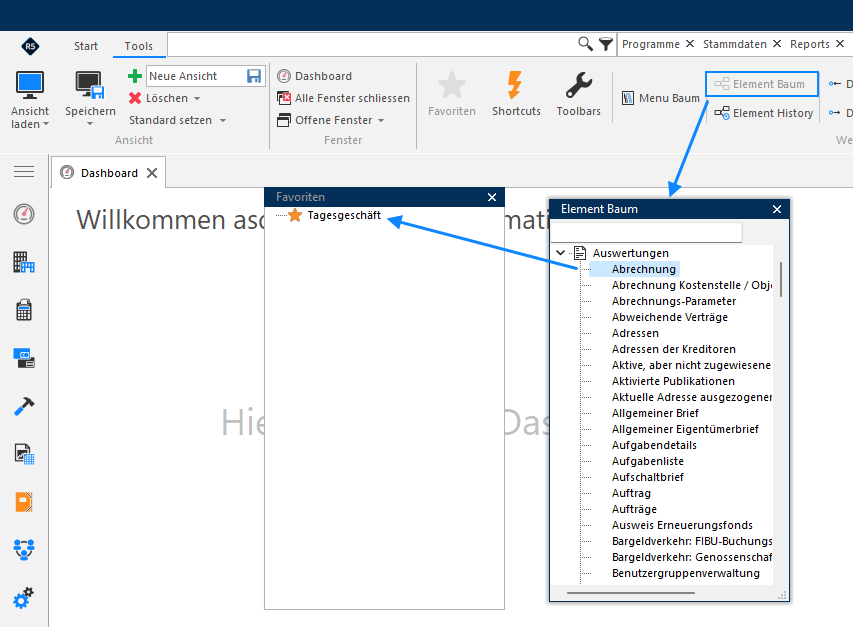Open the sidebar calculator icon
Image resolution: width=853 pixels, height=627 pixels.
coord(24,310)
